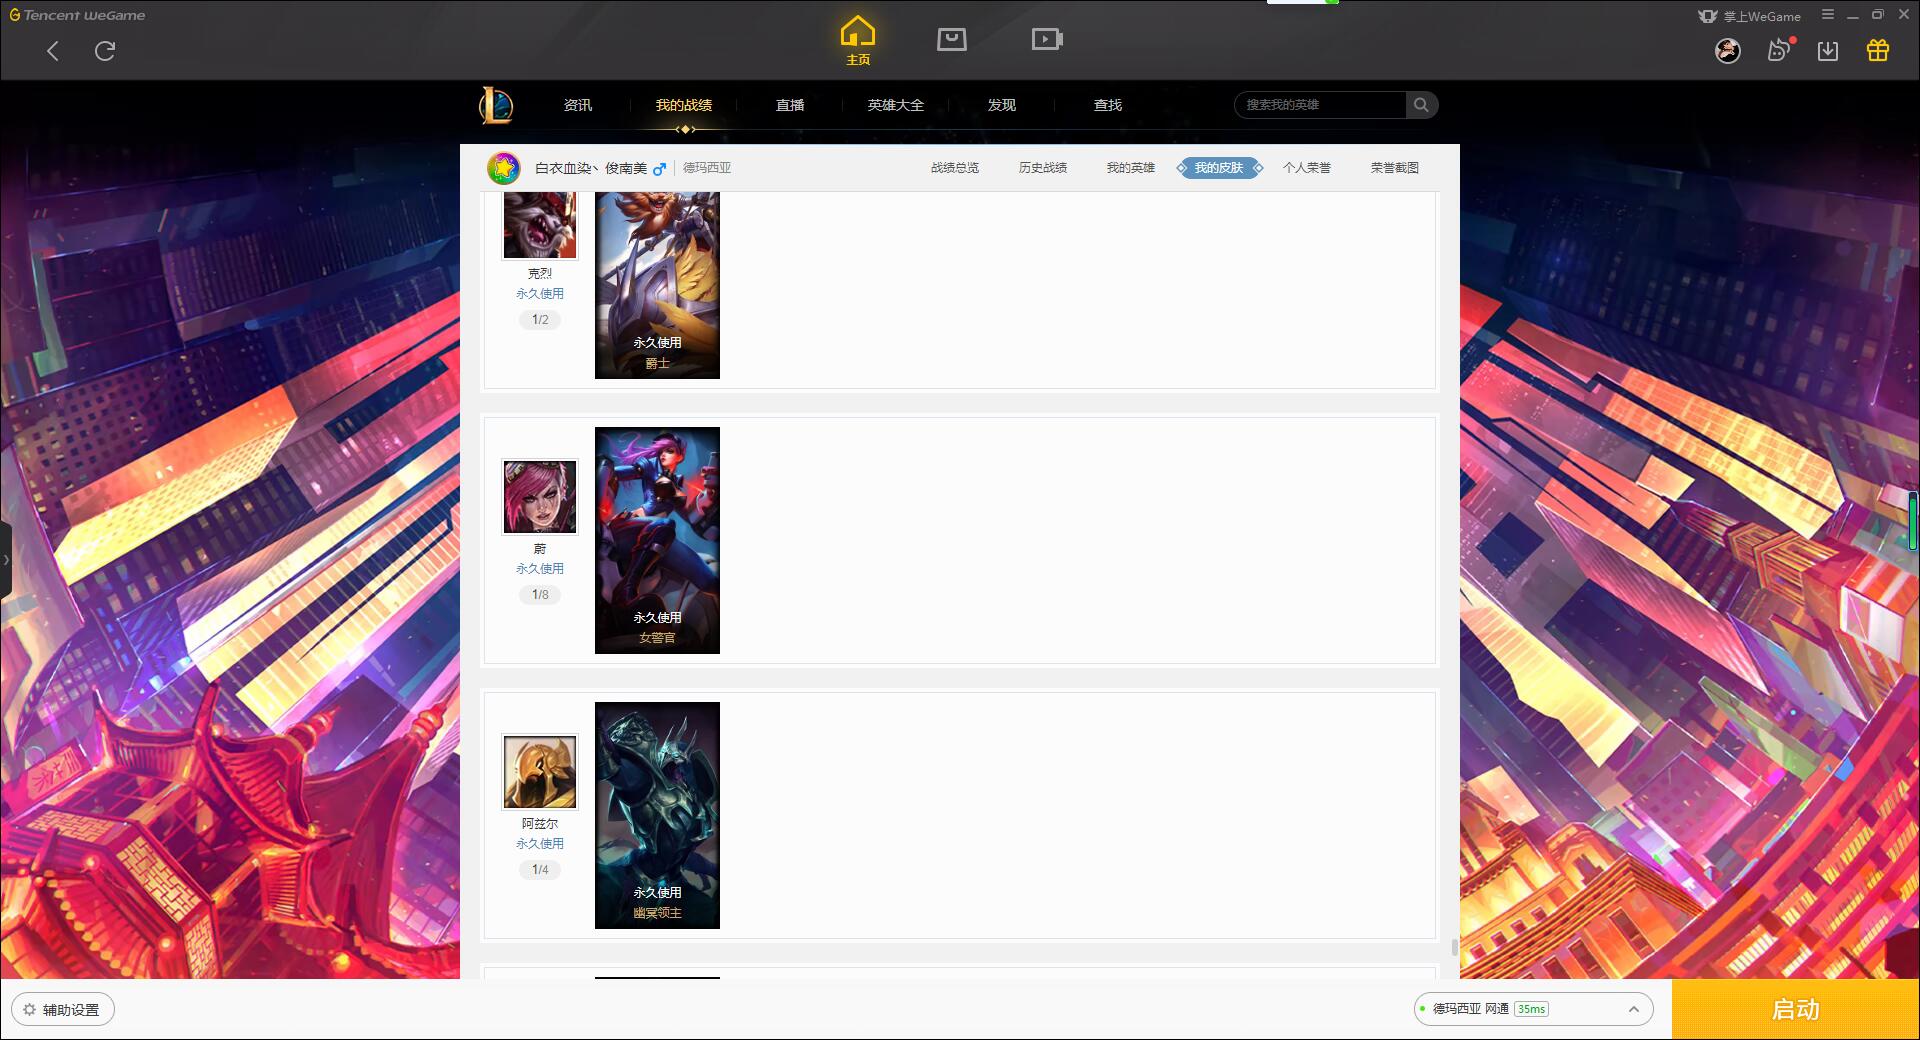Click the Tencent WeGame logo
This screenshot has height=1040, width=1920.
(77, 15)
